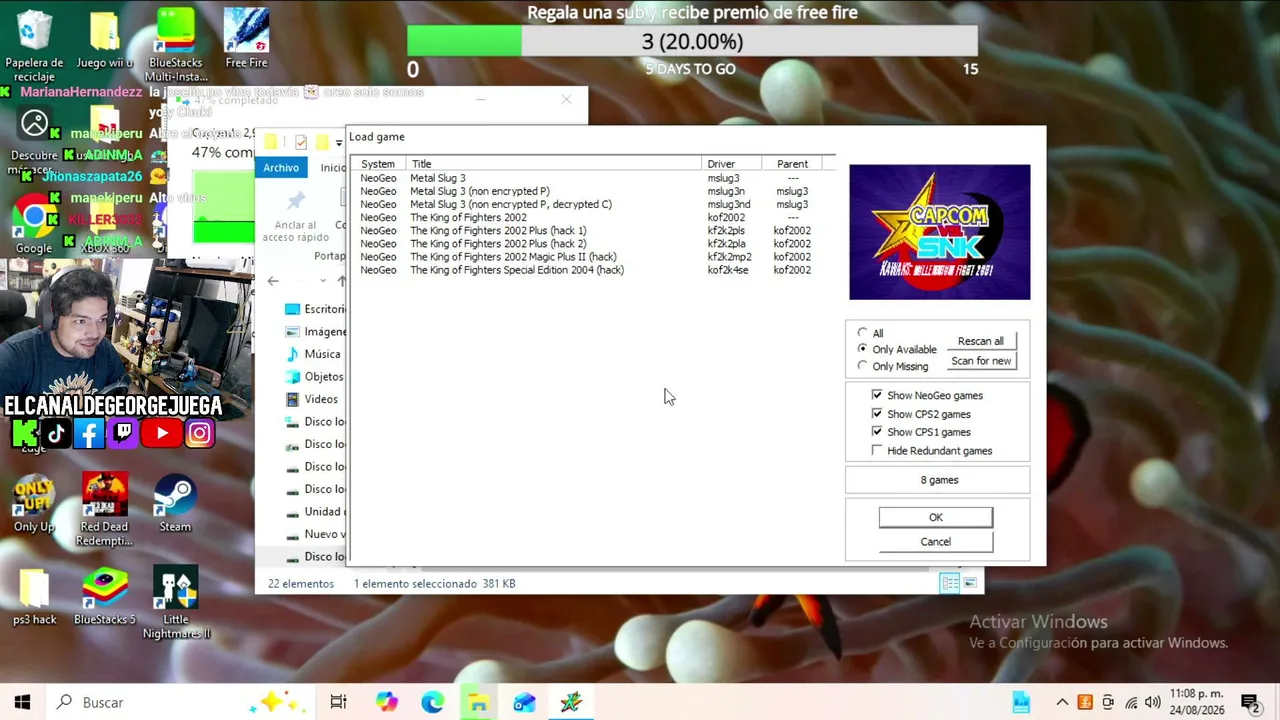Open Little Nightmares II desktop shortcut

176,603
